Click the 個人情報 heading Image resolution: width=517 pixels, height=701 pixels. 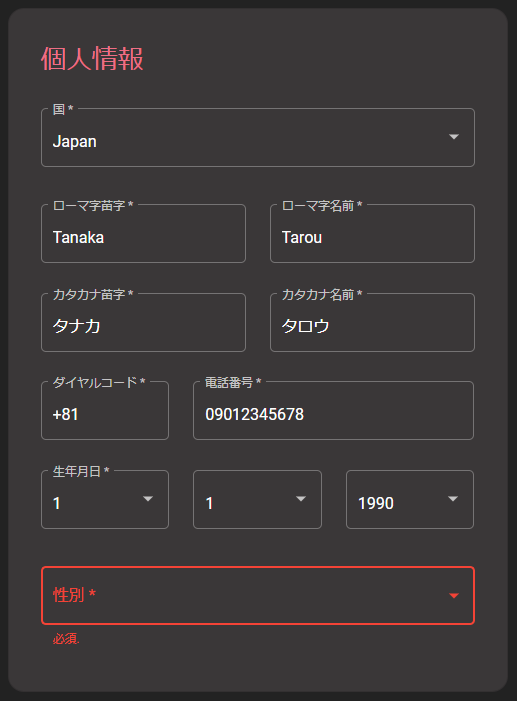[92, 59]
